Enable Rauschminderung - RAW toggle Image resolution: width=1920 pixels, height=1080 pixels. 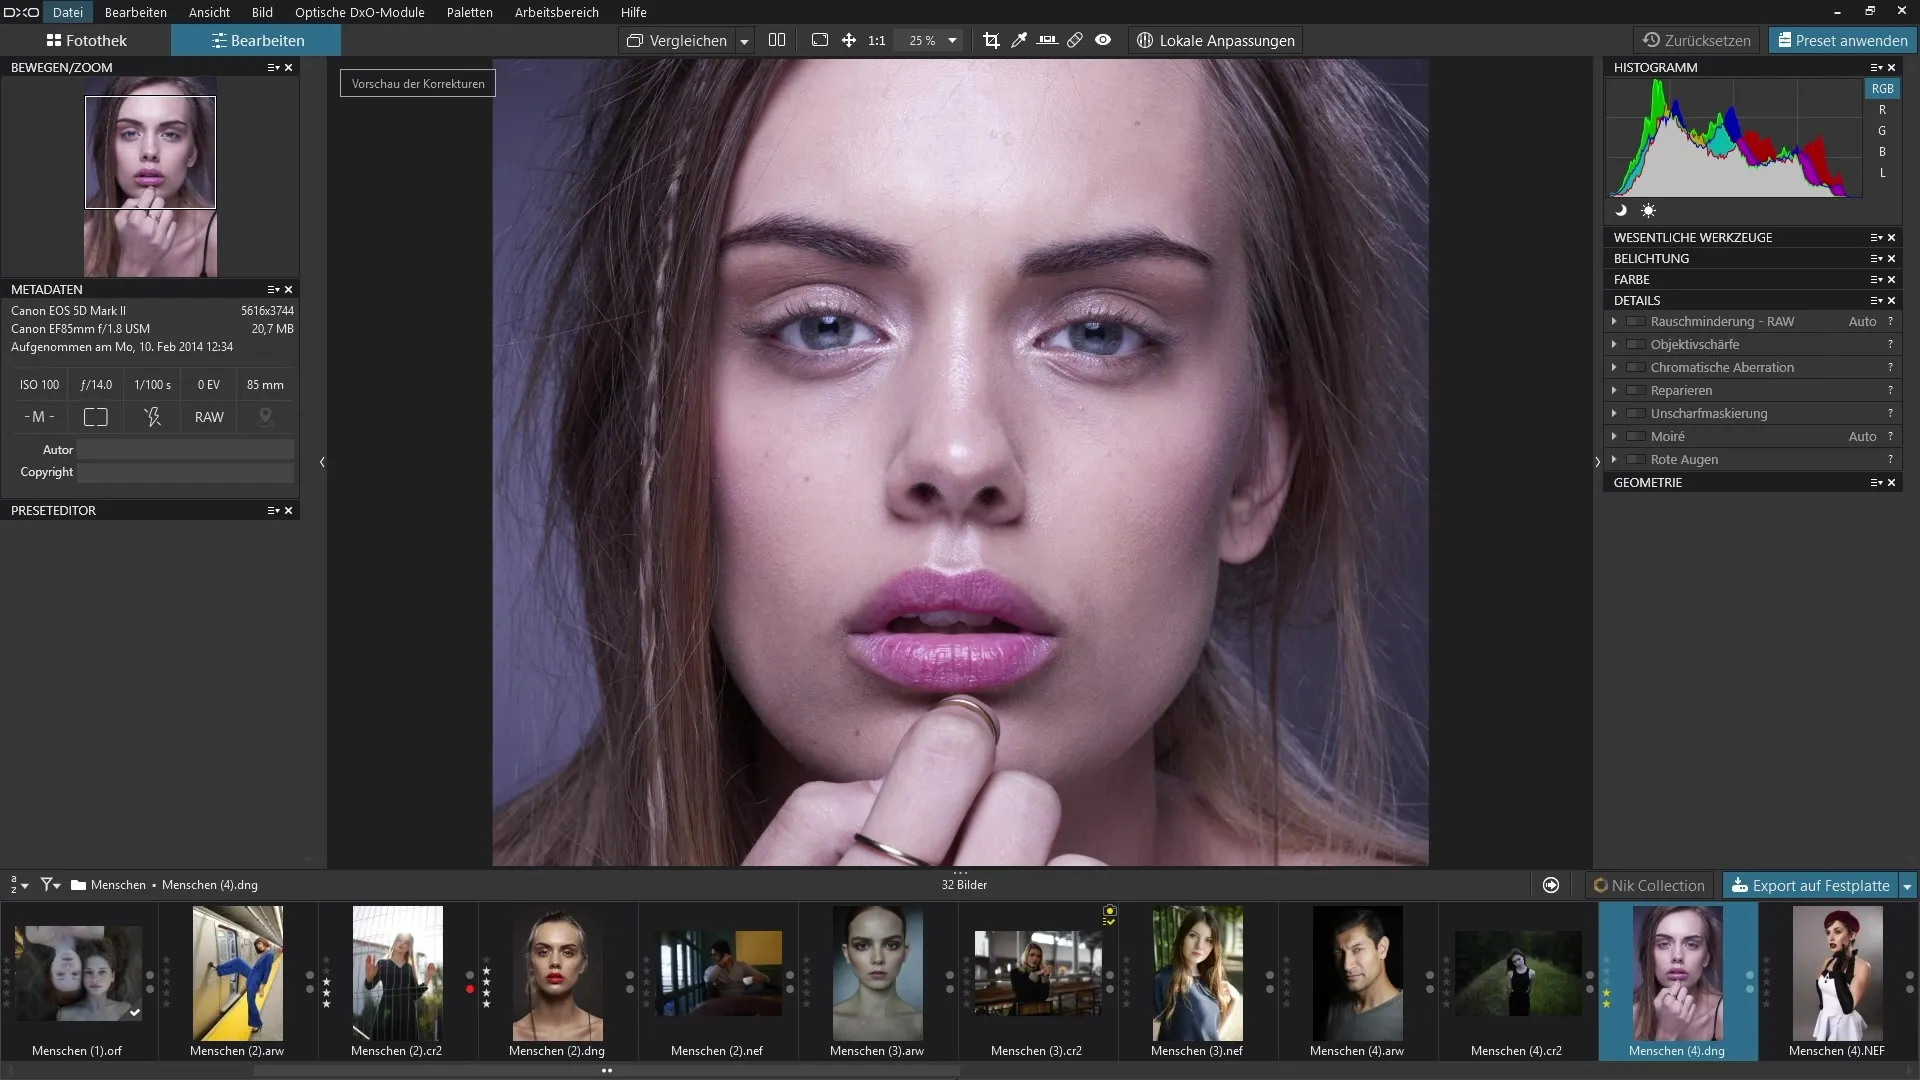1636,322
